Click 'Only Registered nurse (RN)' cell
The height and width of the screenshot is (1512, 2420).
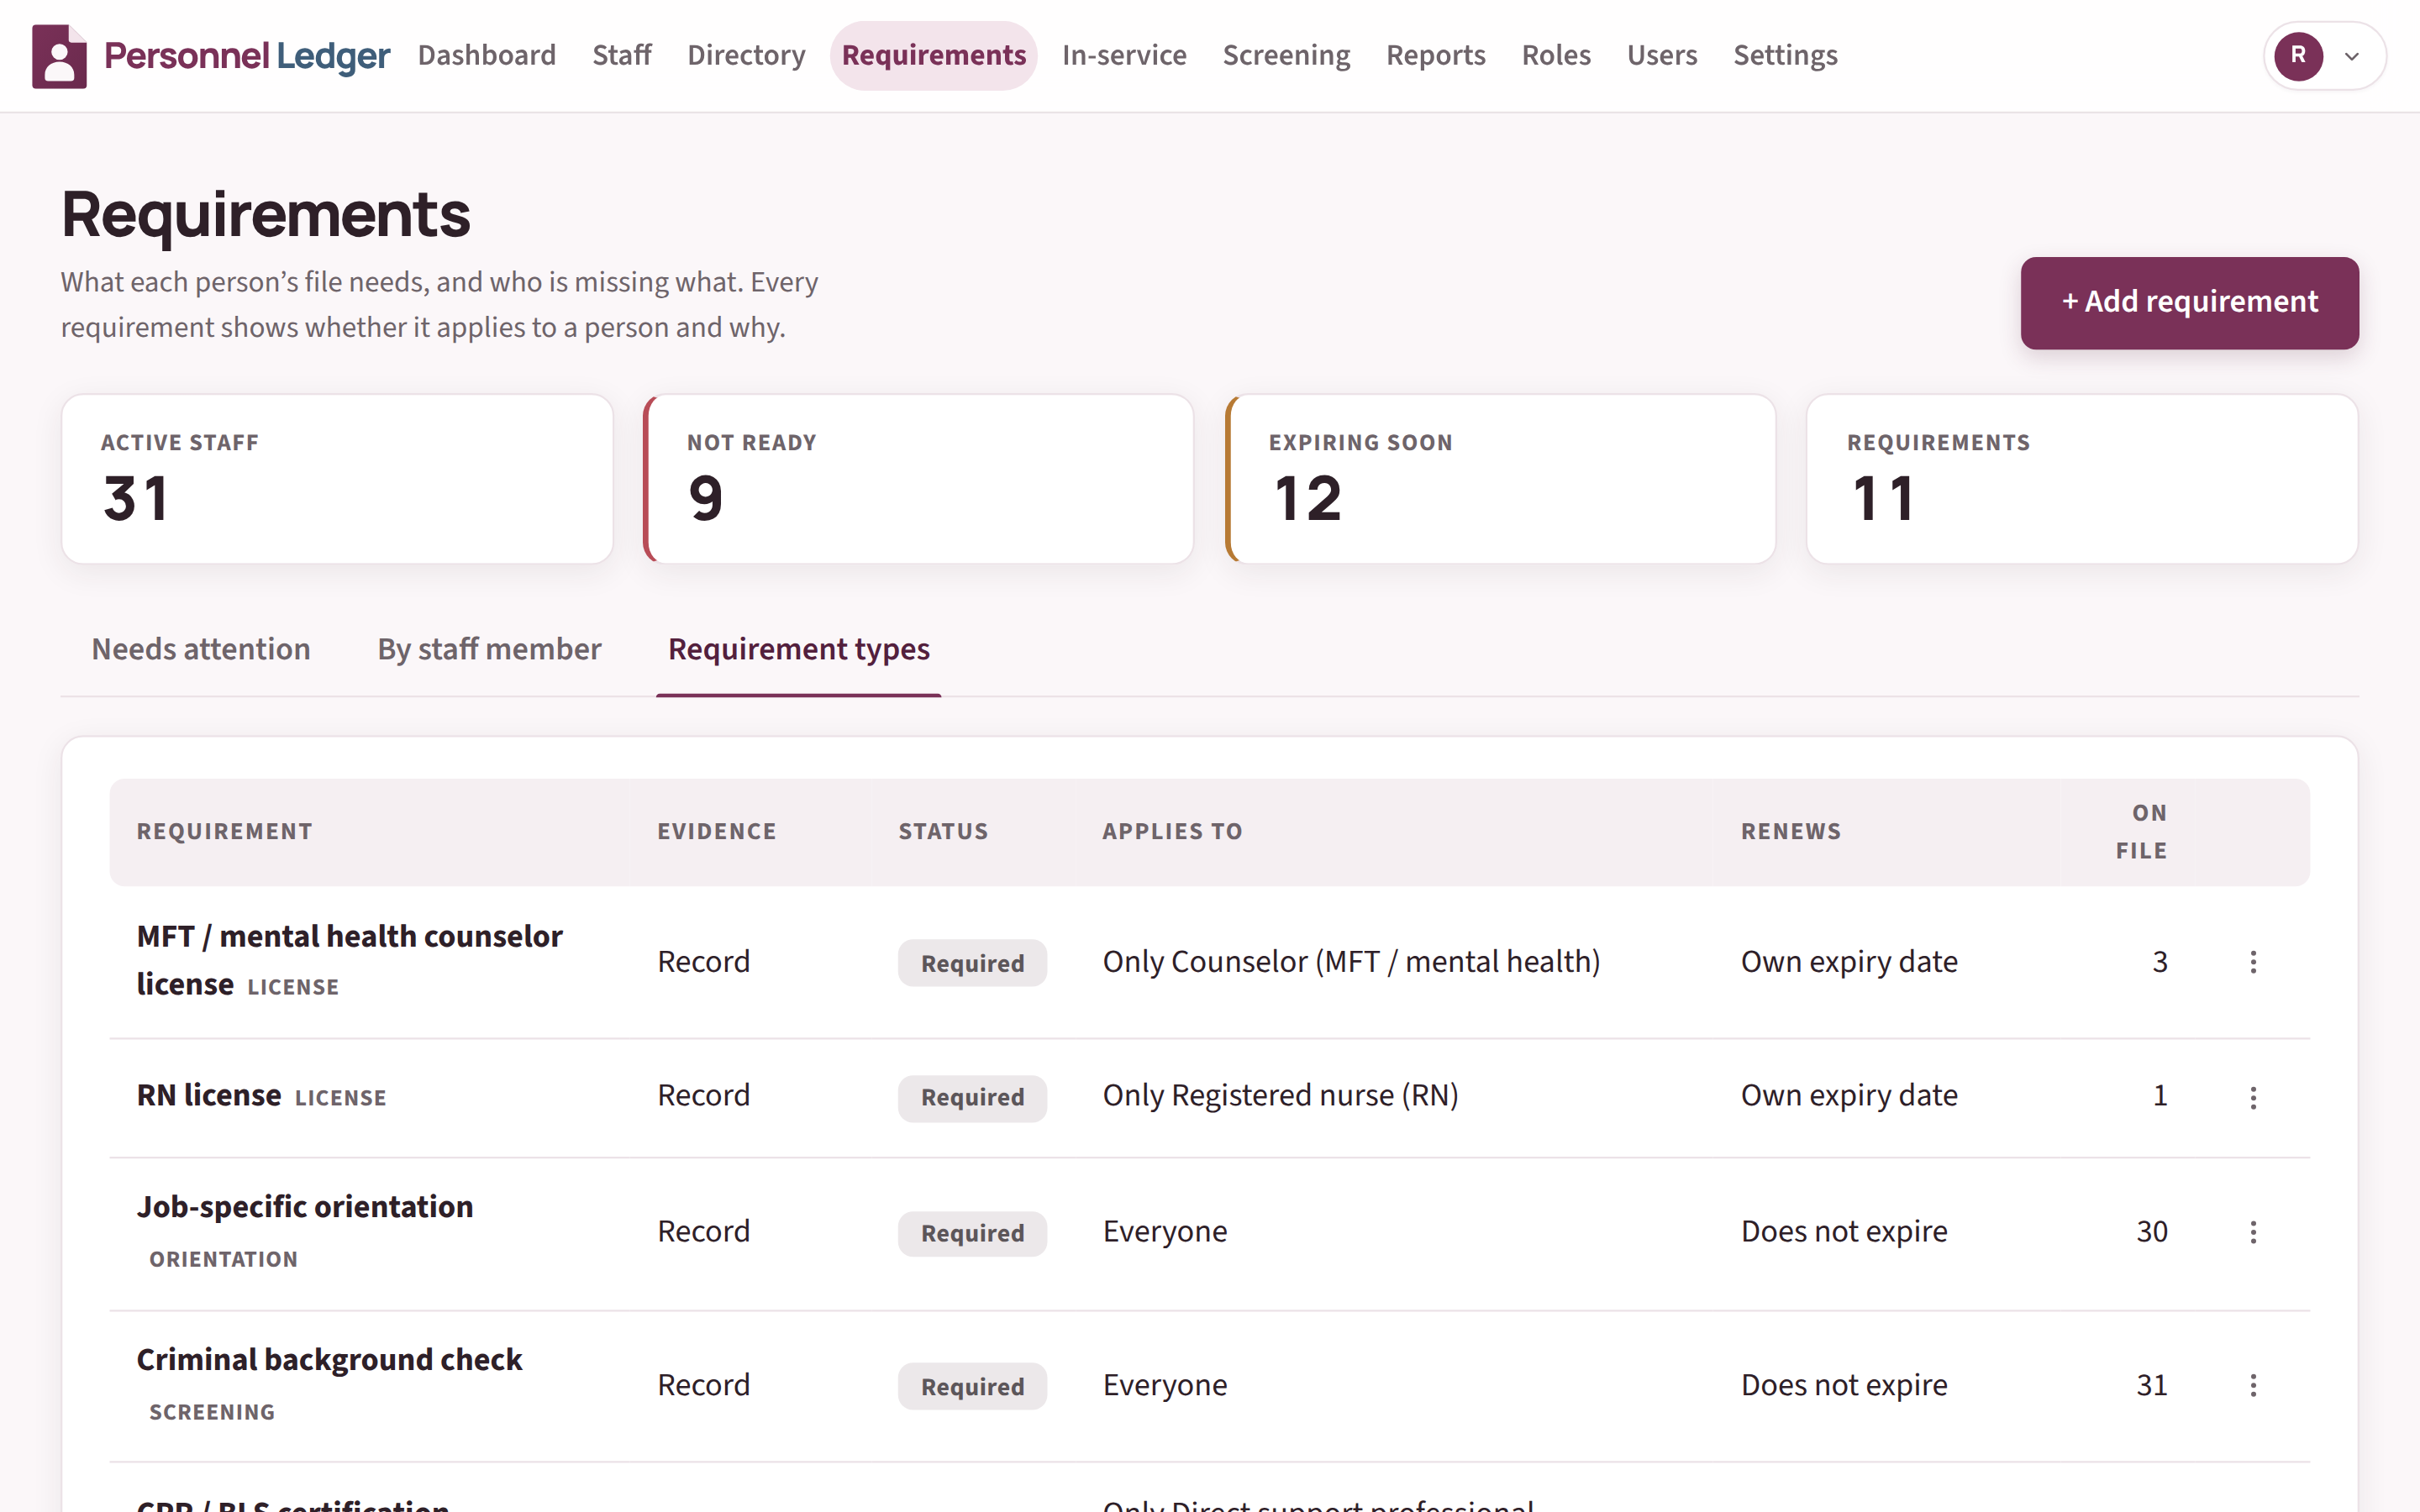[x=1280, y=1095]
